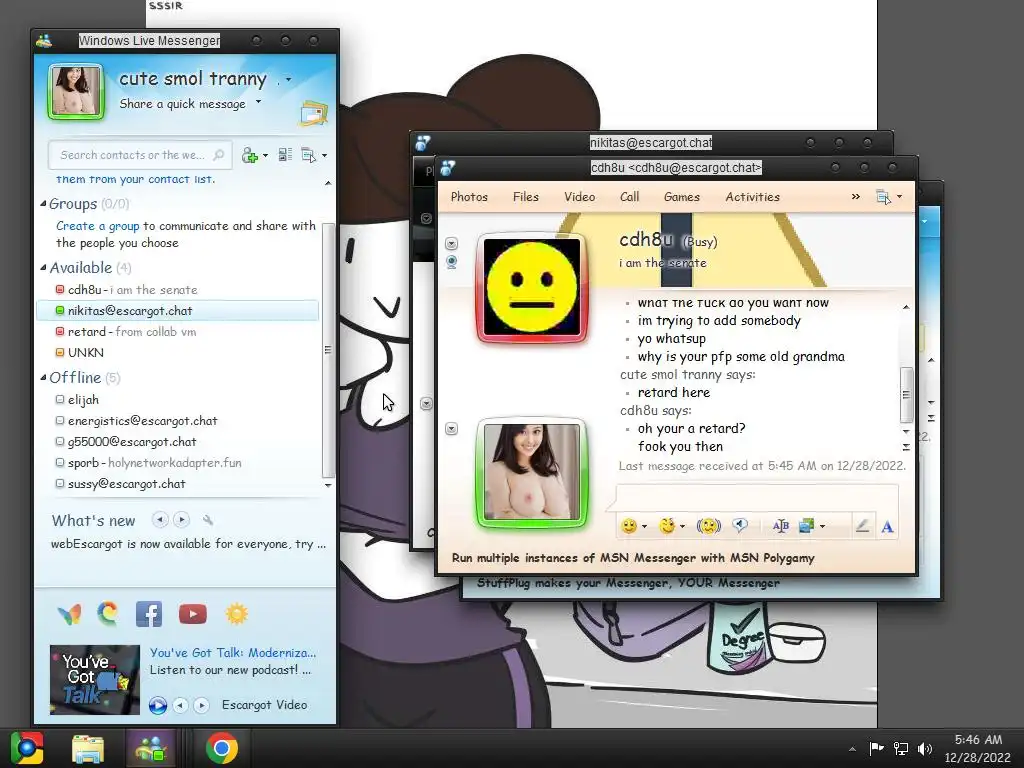Click contact list scrollbar up arrow
This screenshot has height=768, width=1024.
coord(328,183)
